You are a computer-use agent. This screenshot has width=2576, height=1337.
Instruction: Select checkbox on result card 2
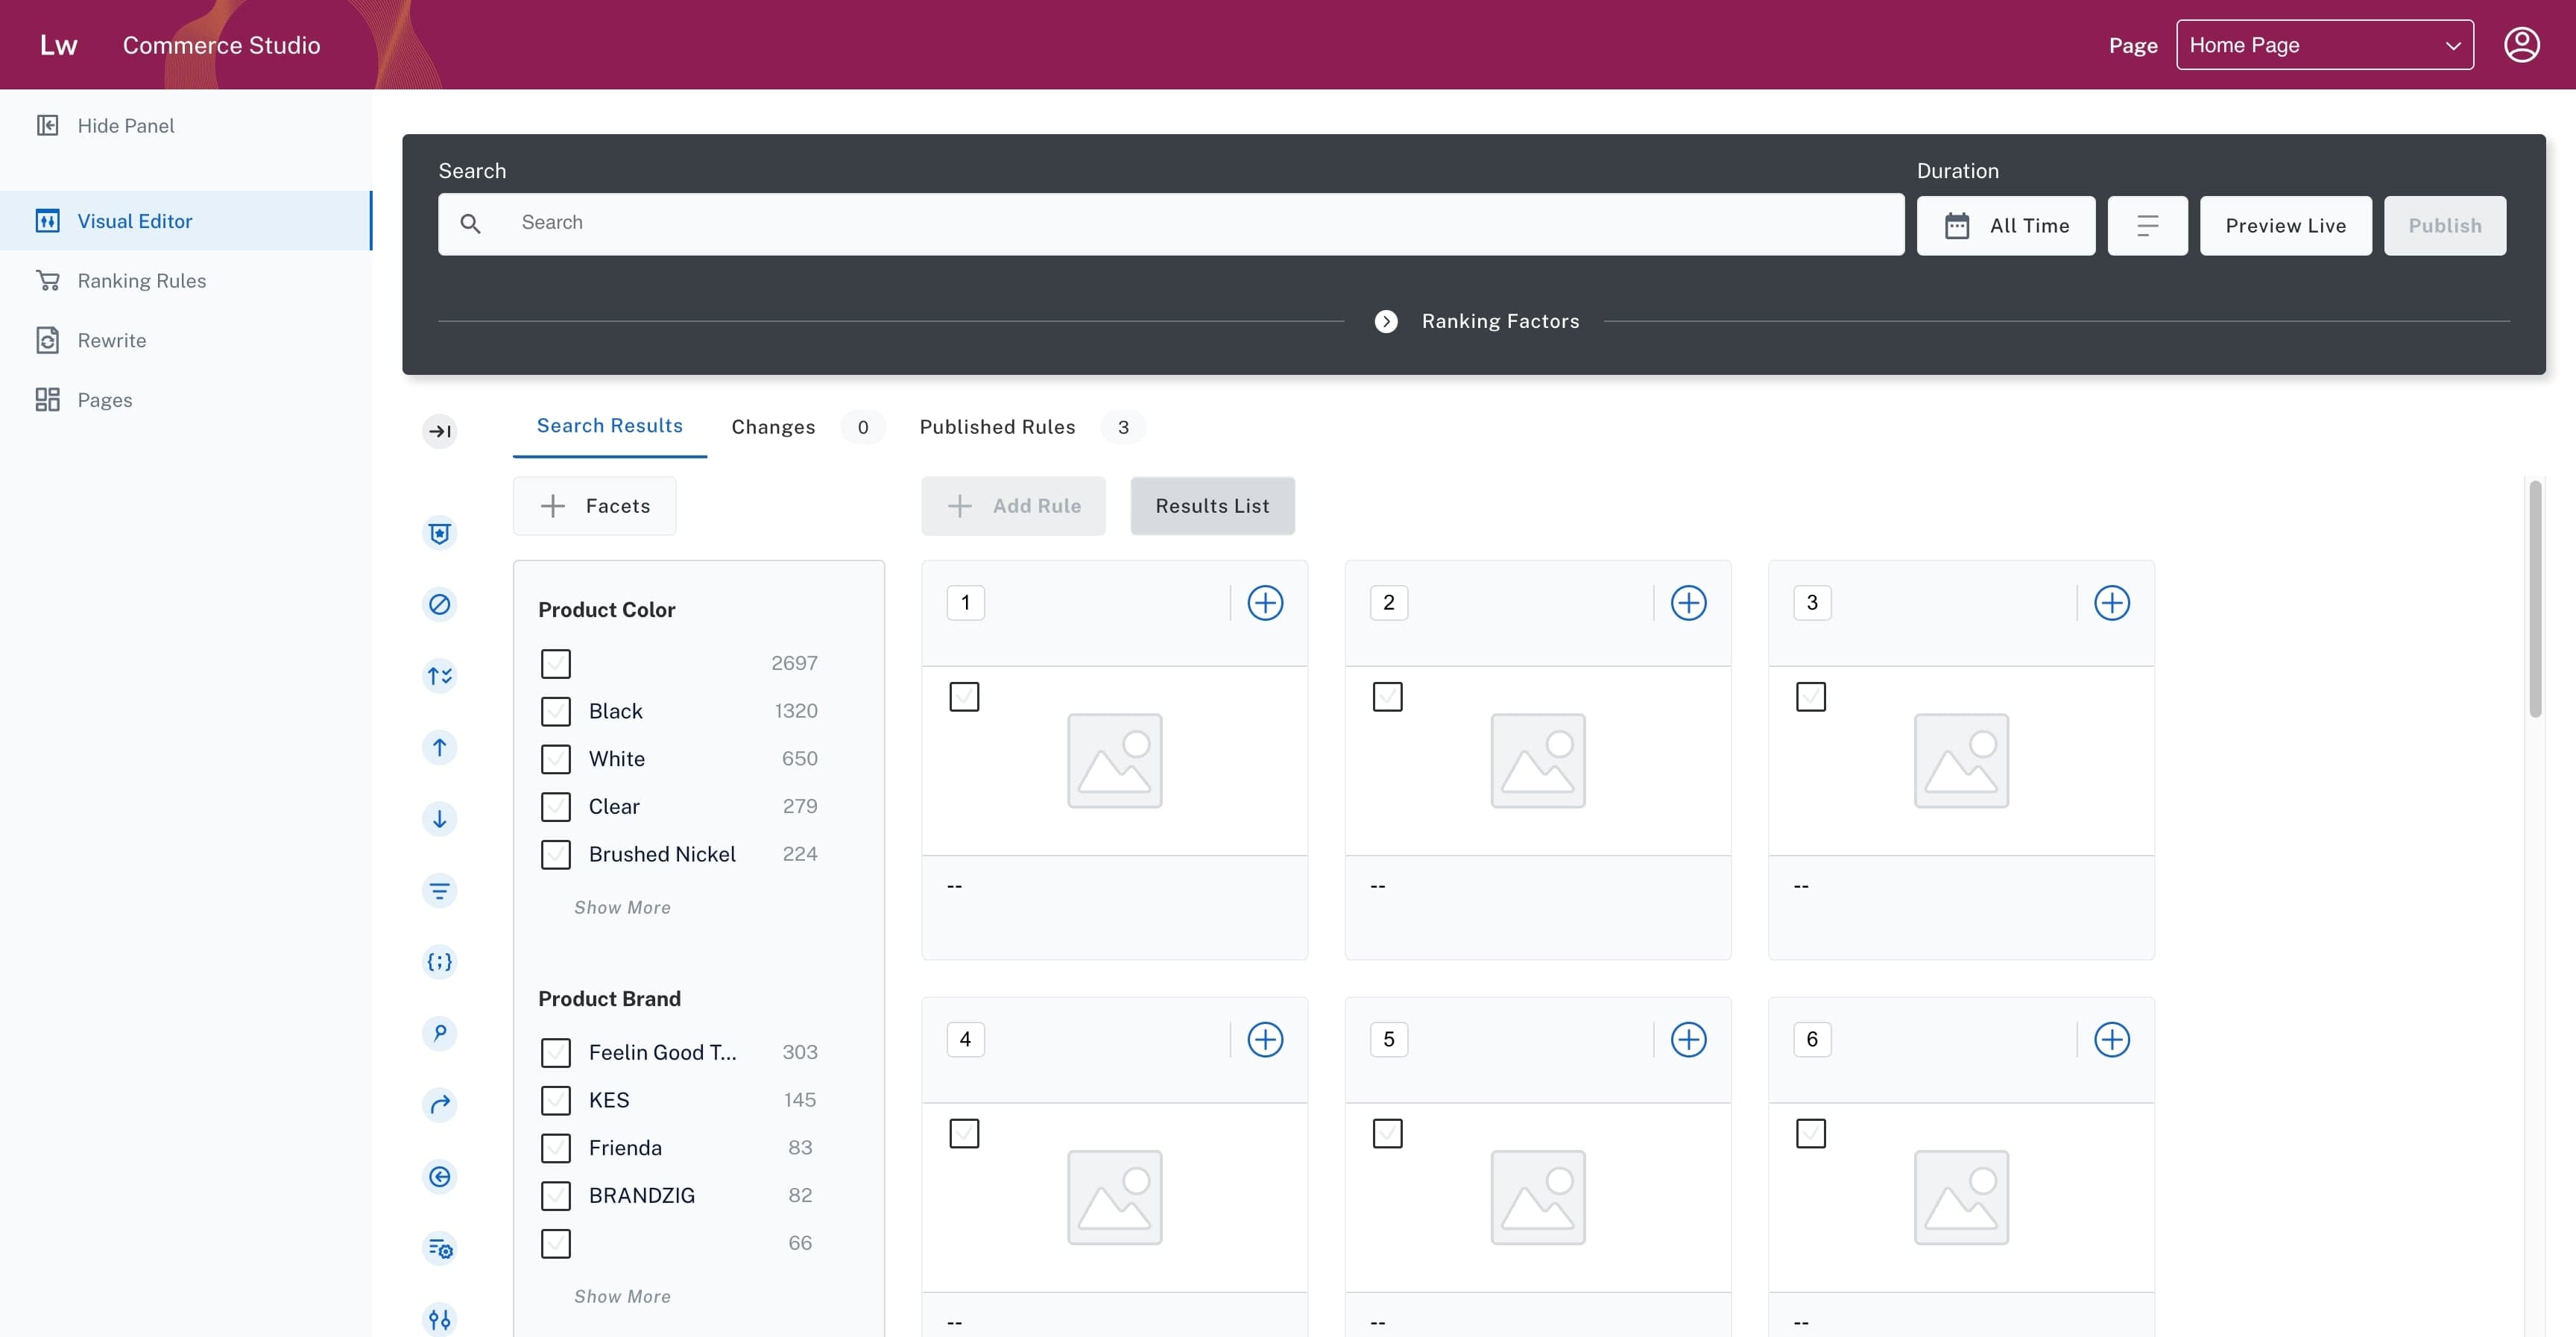click(x=1387, y=697)
